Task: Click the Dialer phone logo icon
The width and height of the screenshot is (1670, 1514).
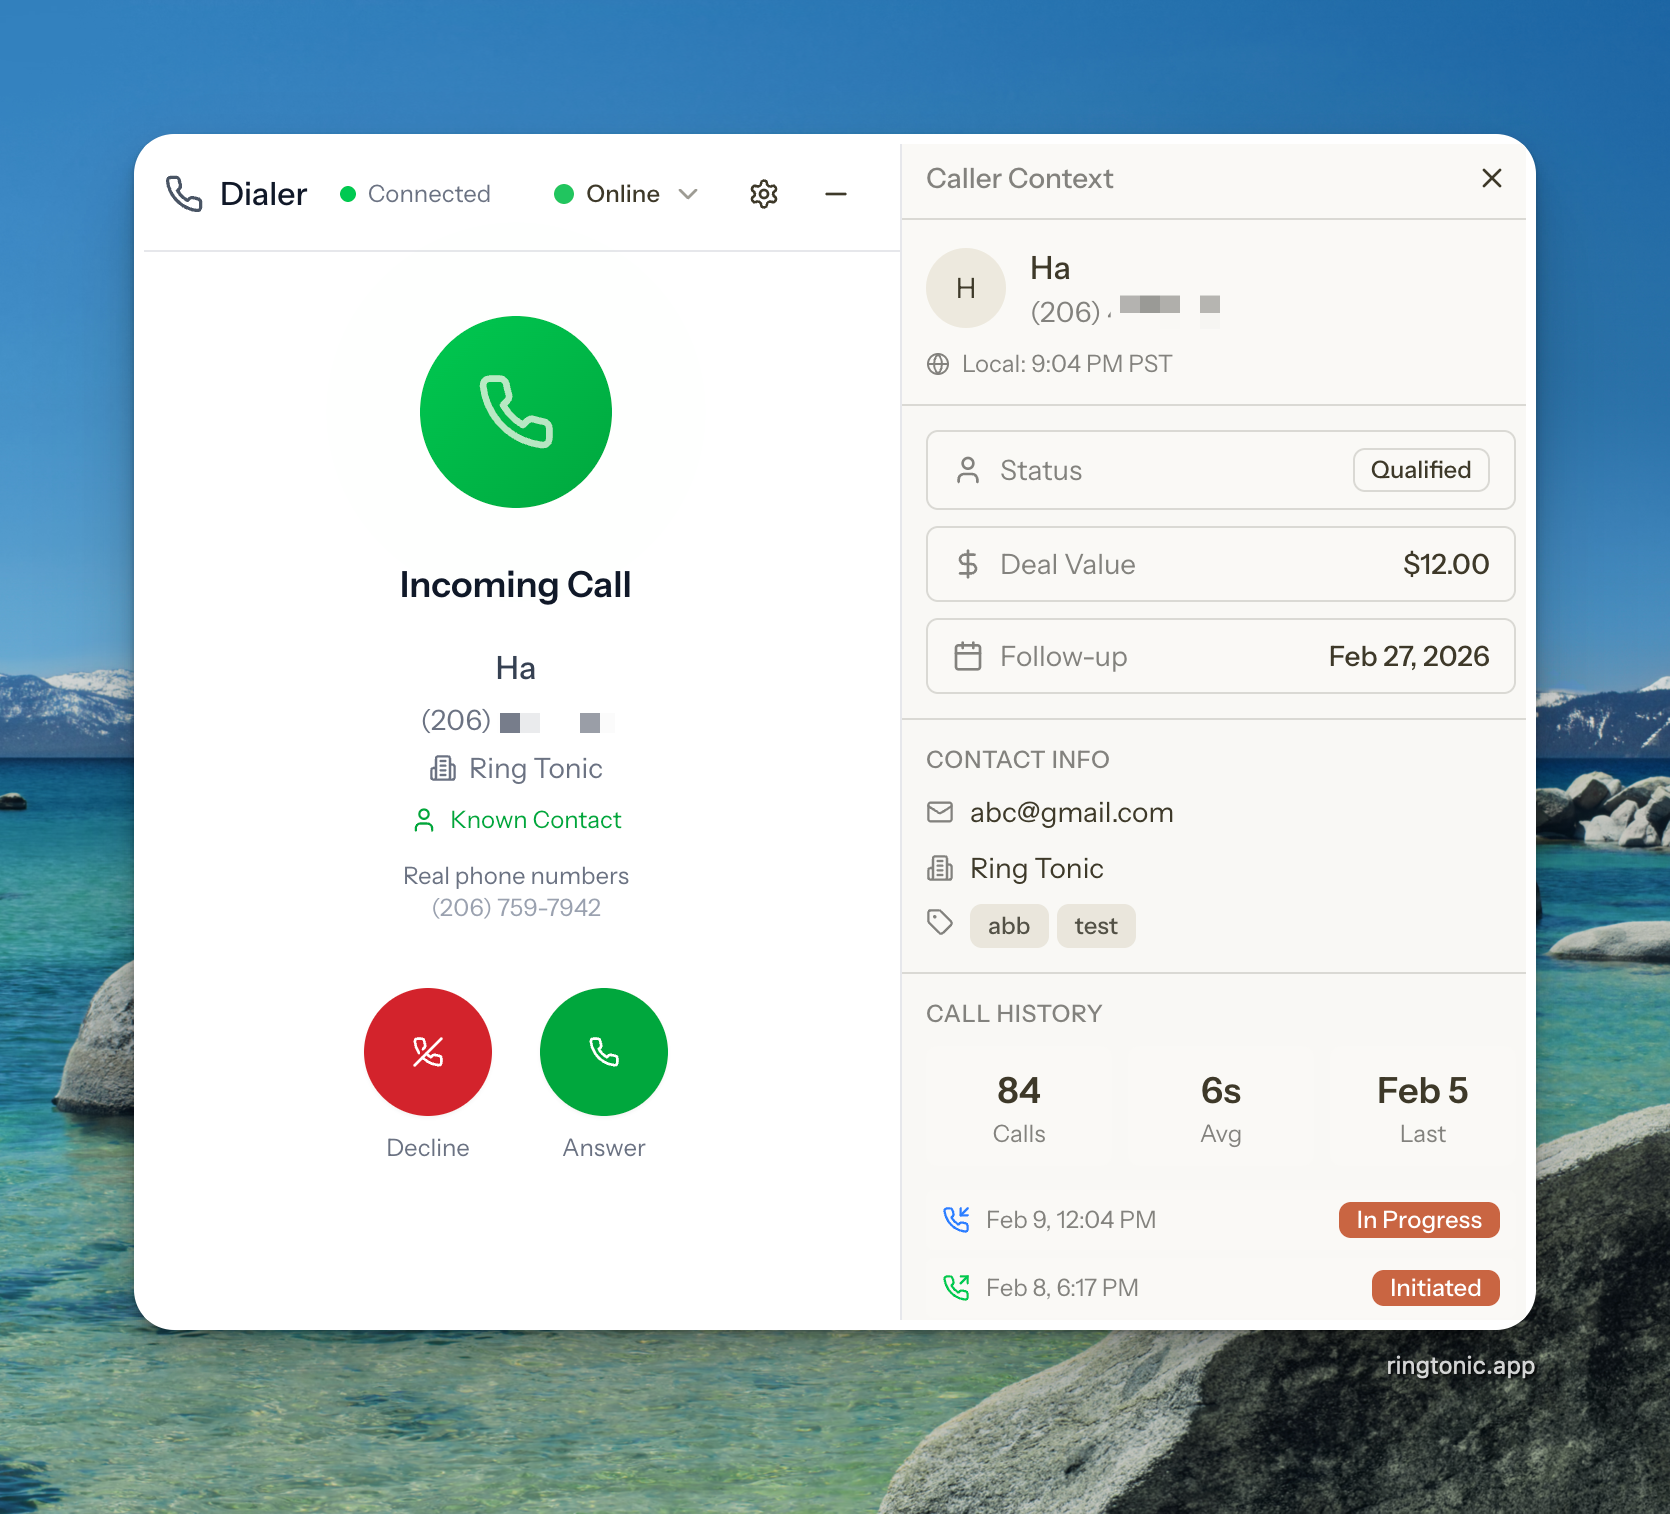Action: pos(184,194)
